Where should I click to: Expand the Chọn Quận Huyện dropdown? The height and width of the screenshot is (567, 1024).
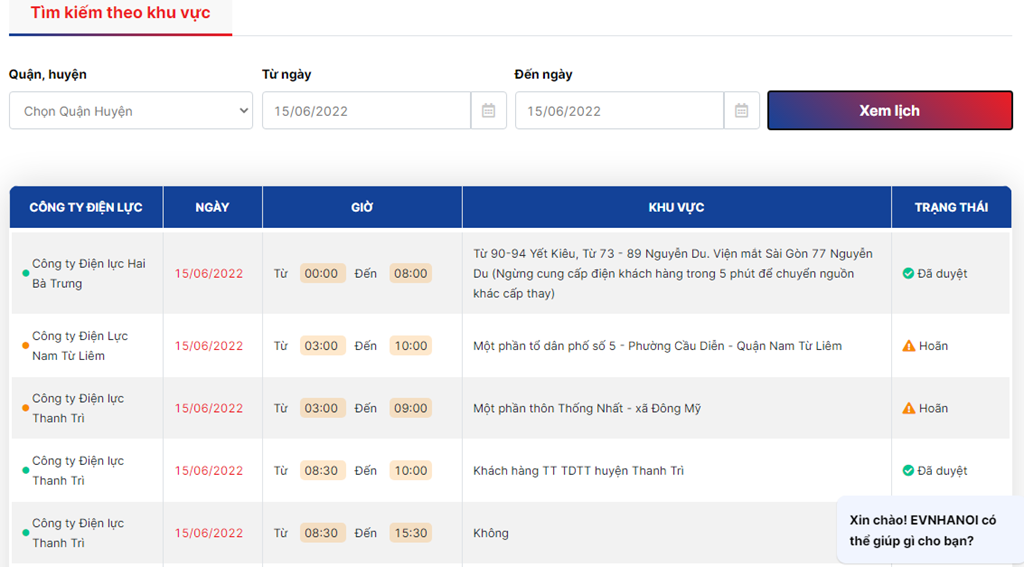click(131, 110)
